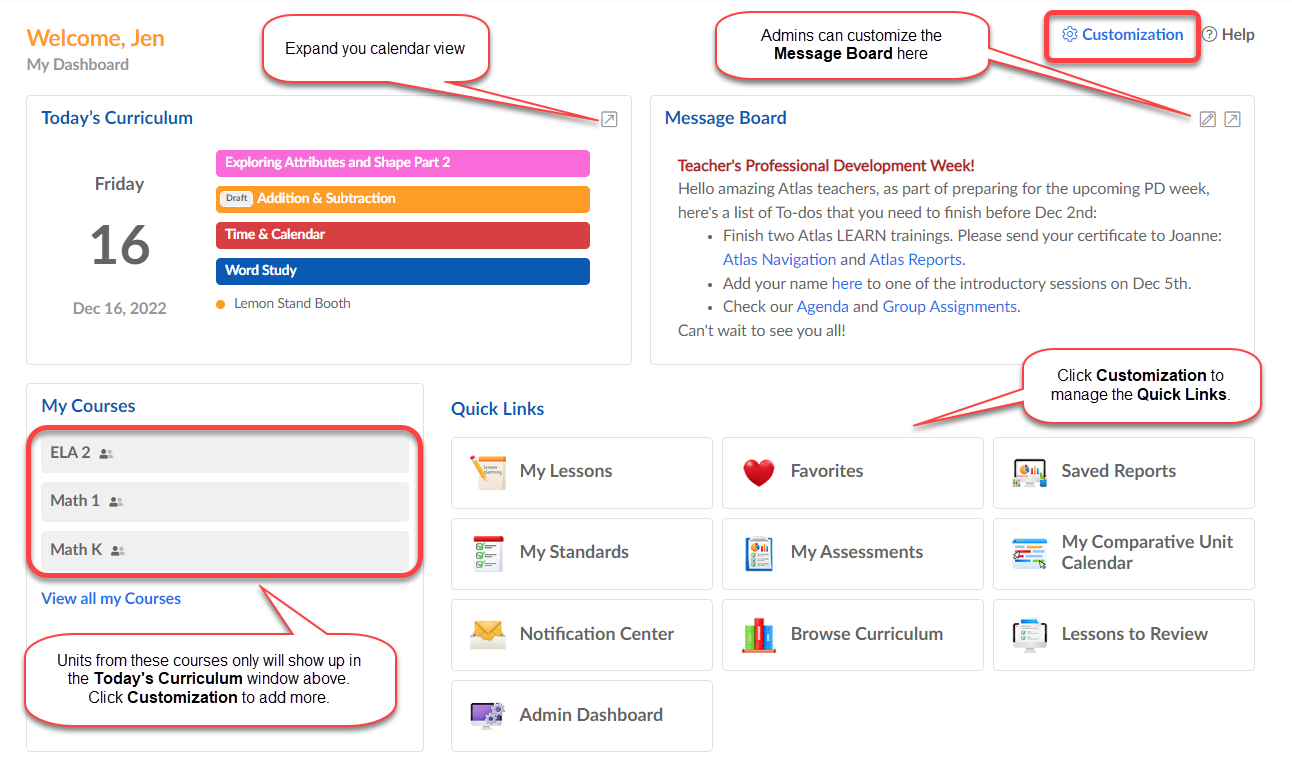The image size is (1292, 773).
Task: Click the Friday weekday label
Action: pyautogui.click(x=120, y=184)
